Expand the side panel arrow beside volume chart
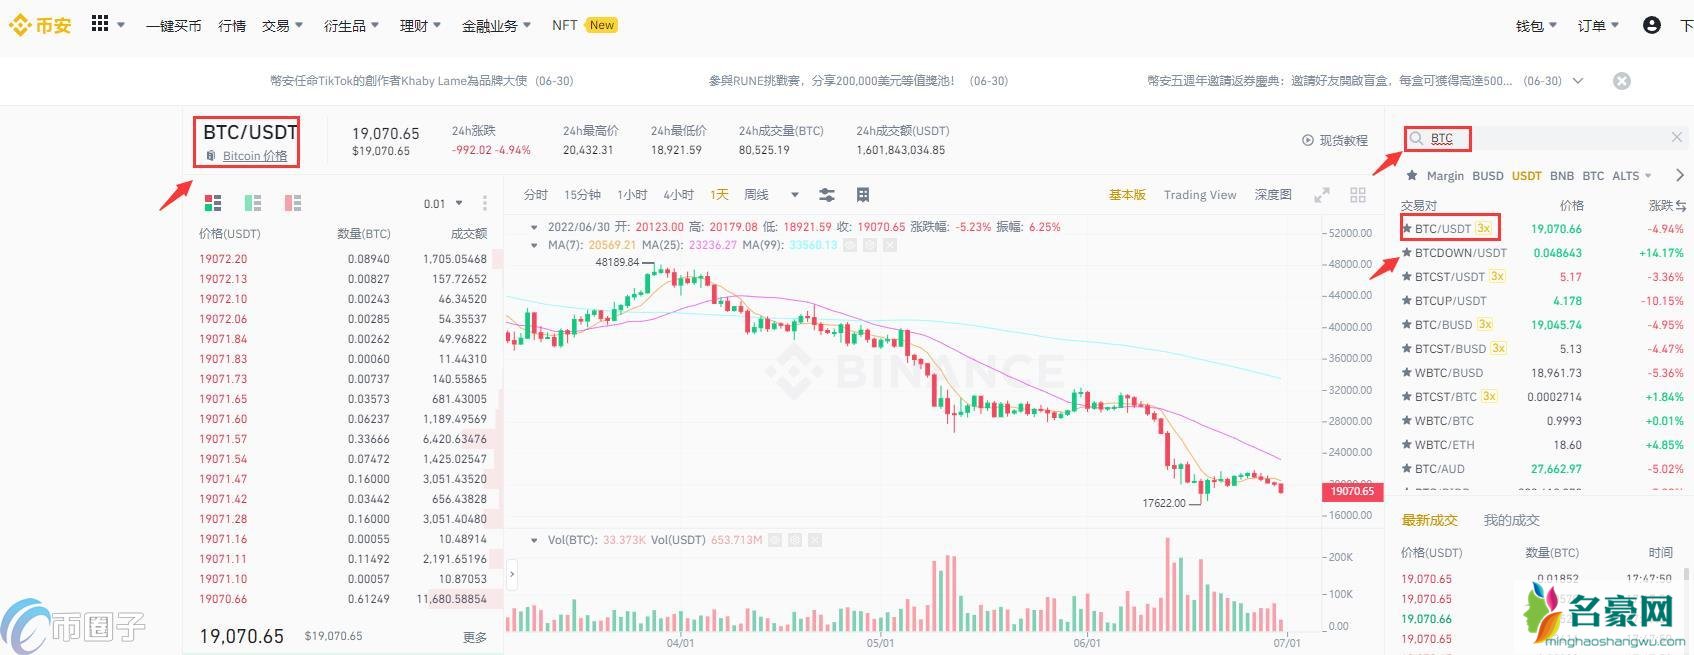 coord(512,575)
